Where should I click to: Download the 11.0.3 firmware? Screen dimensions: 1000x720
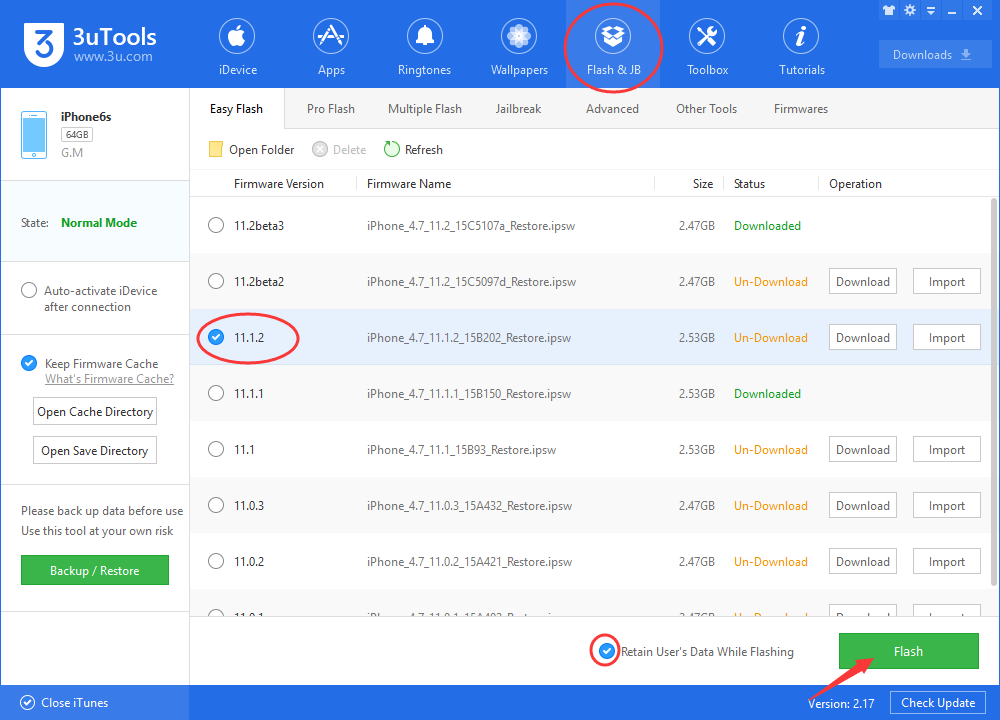click(x=862, y=506)
